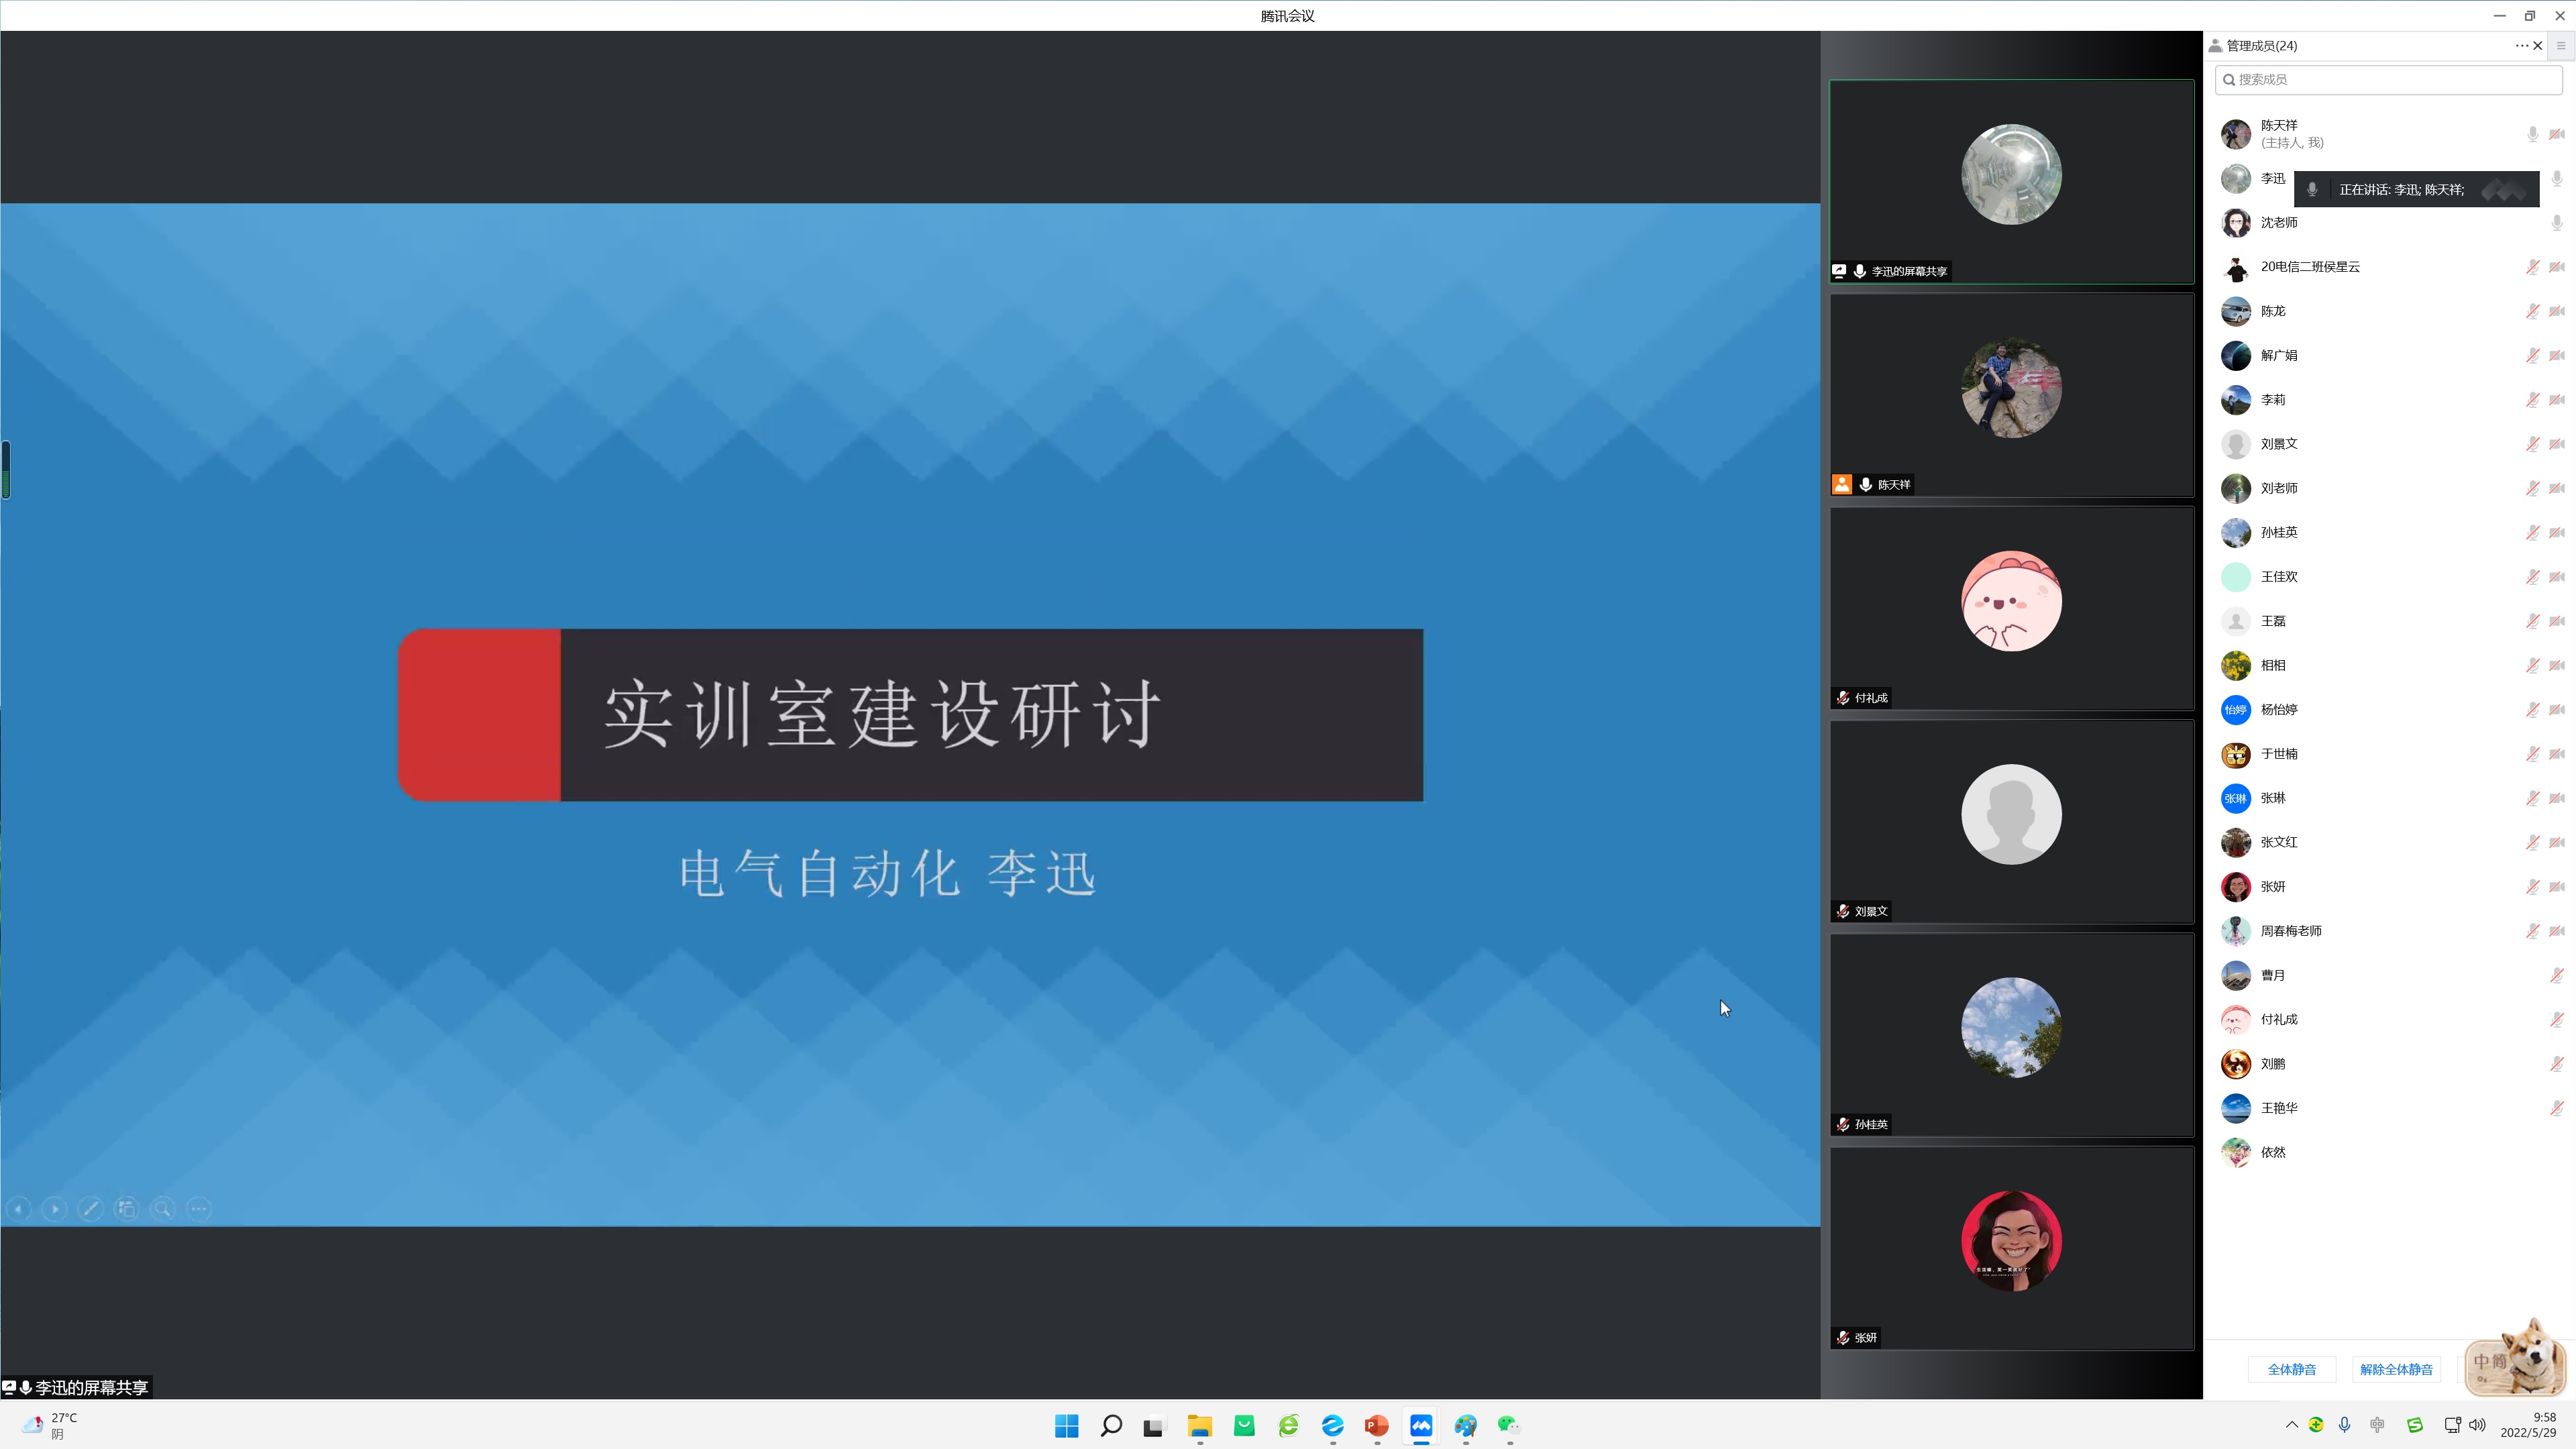Open the Tencent Meeting icon in the taskbar

click(x=1421, y=1425)
